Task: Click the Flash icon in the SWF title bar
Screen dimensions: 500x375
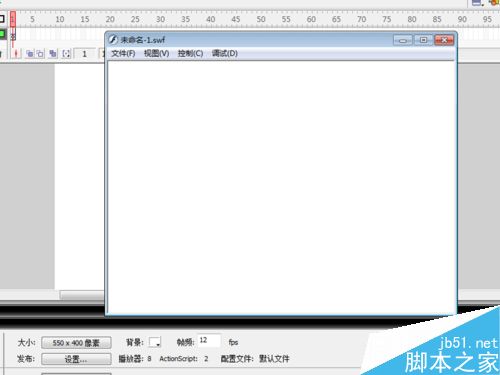Action: tap(113, 40)
